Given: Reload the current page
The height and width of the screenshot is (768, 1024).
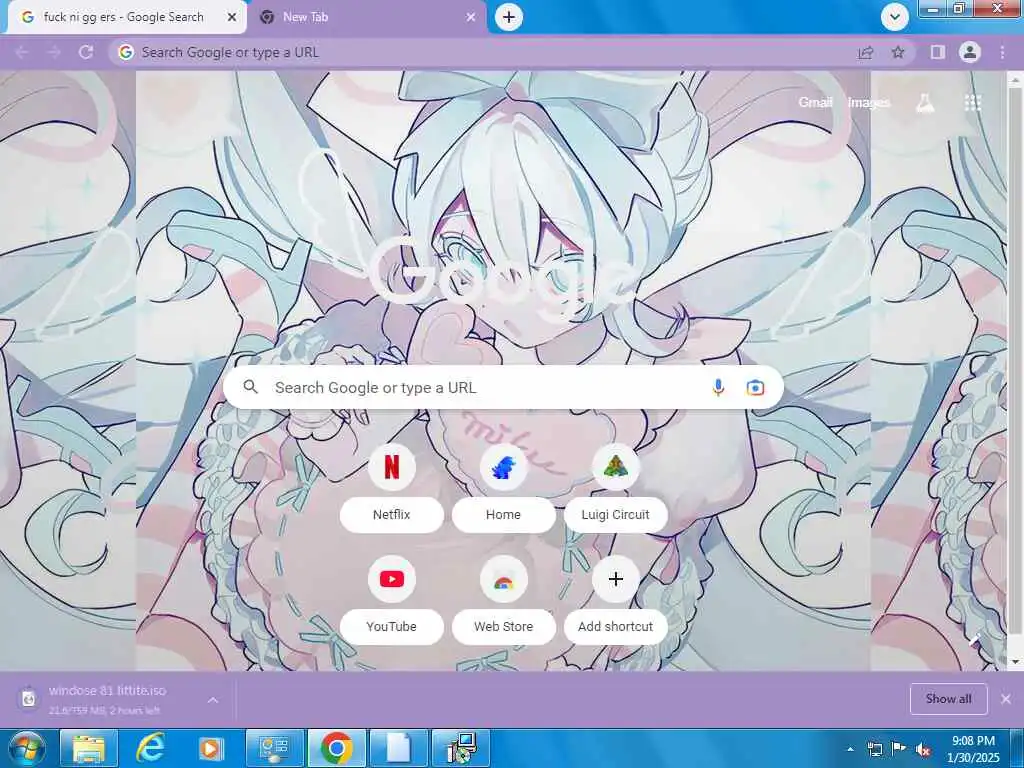Looking at the screenshot, I should point(86,52).
